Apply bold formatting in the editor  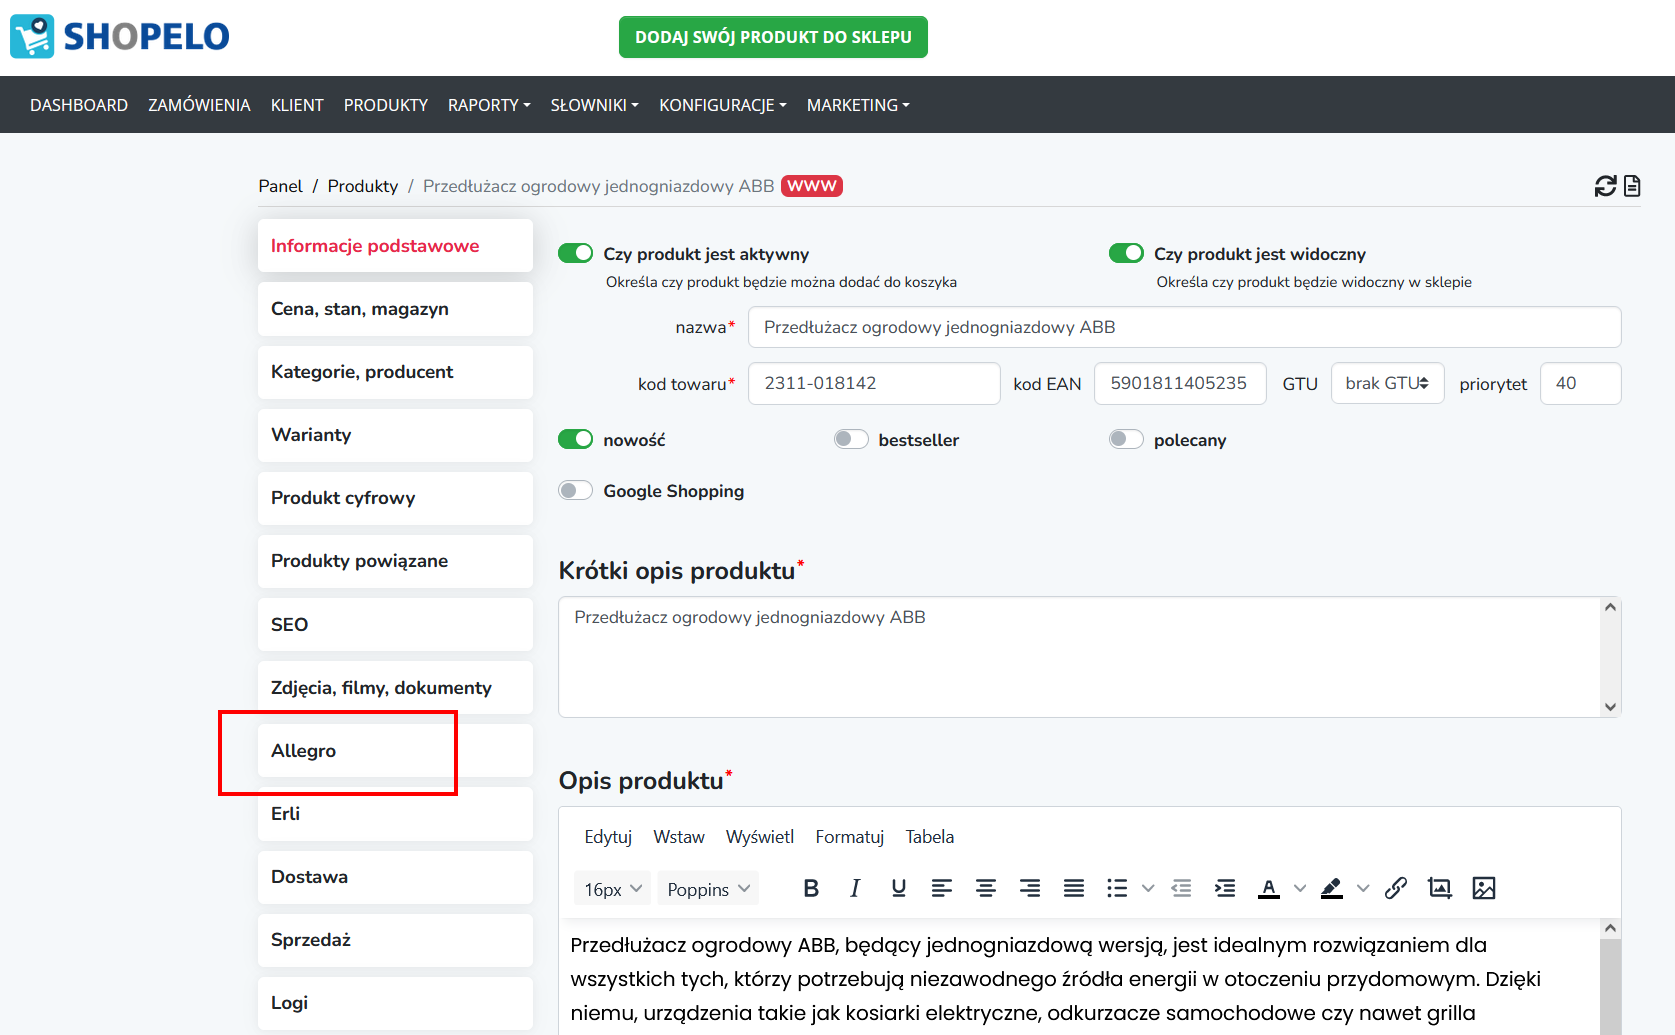(811, 888)
